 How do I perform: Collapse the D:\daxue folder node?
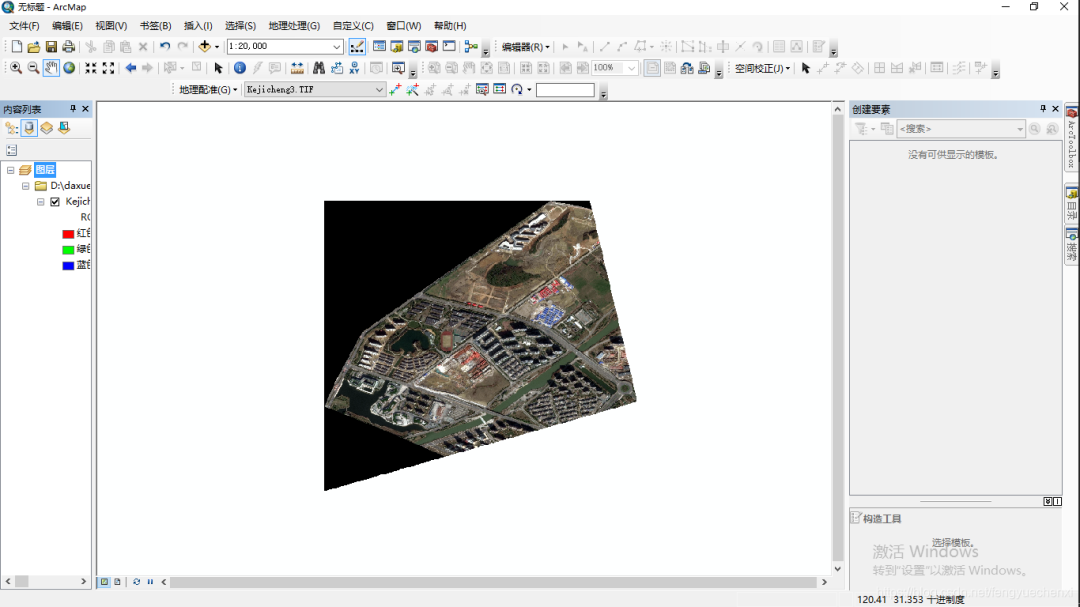(x=25, y=186)
